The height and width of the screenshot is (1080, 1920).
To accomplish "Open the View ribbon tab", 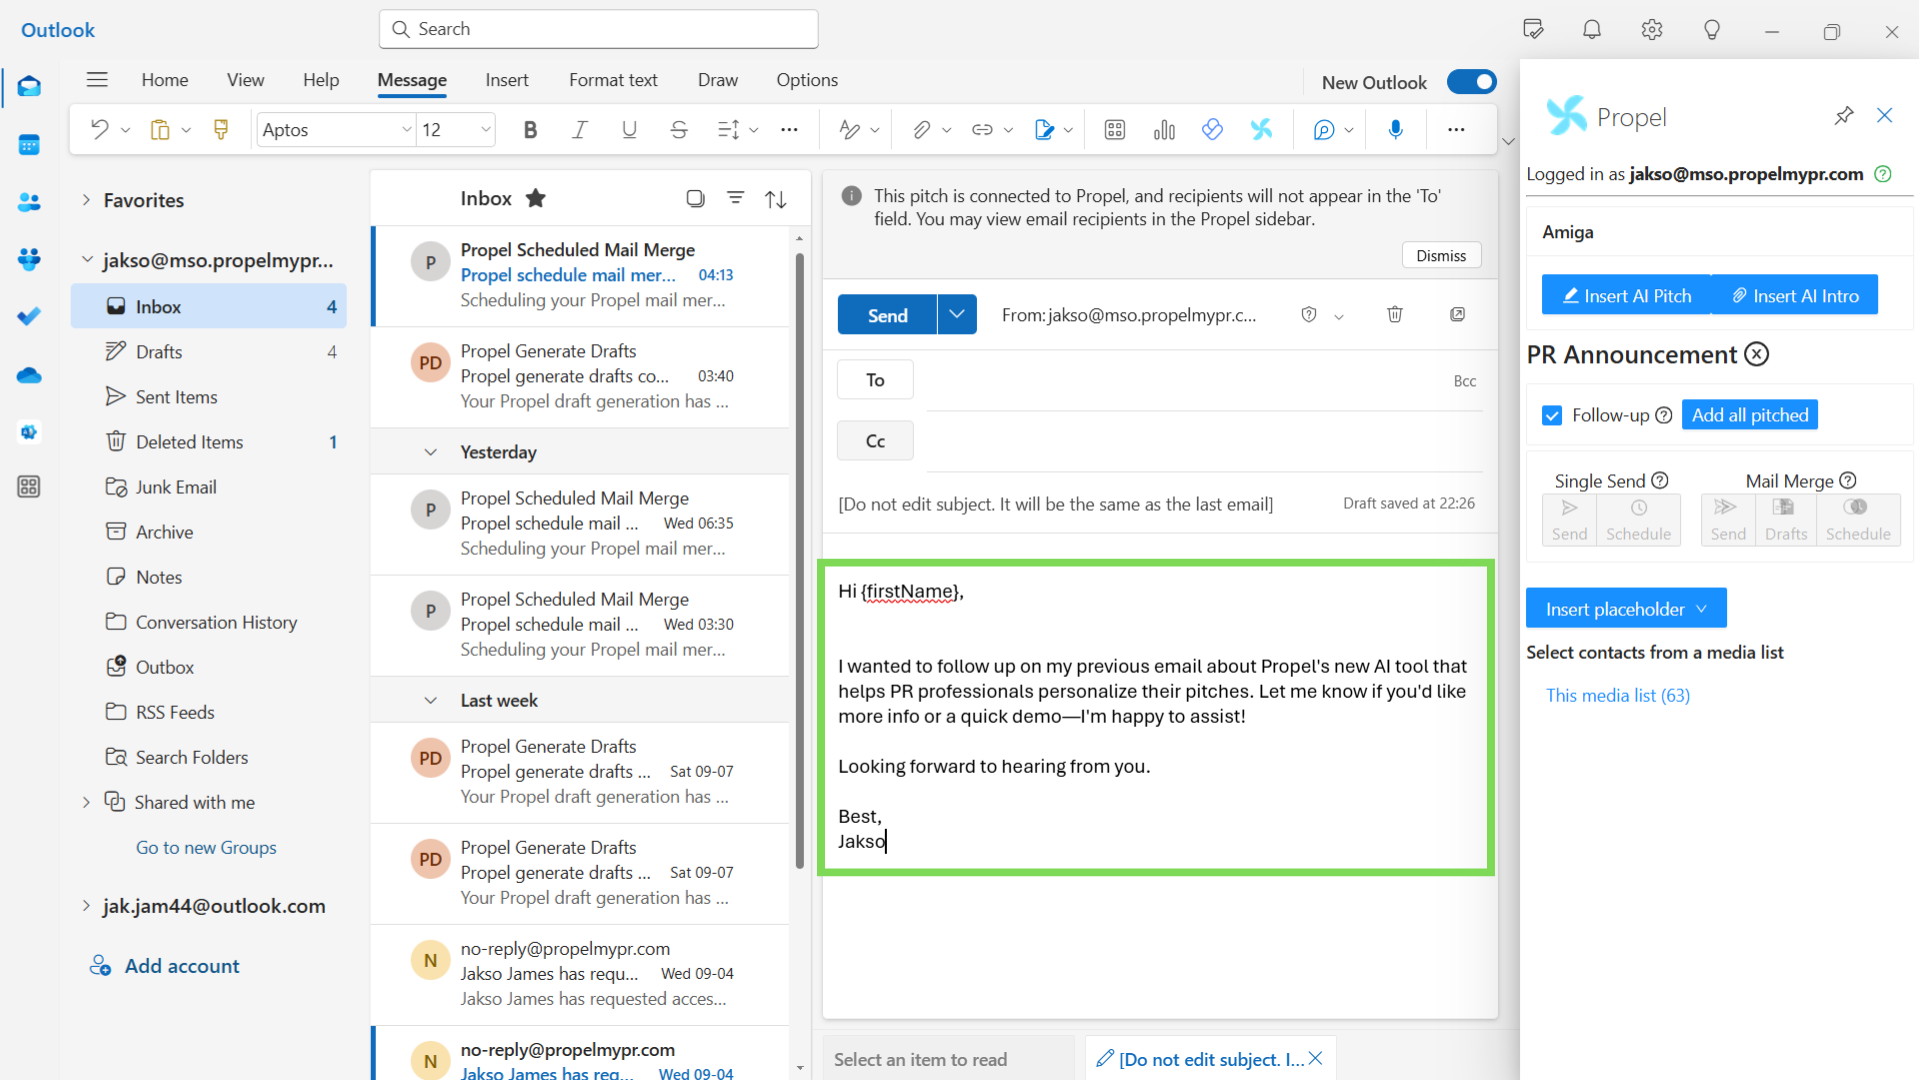I will [x=245, y=80].
